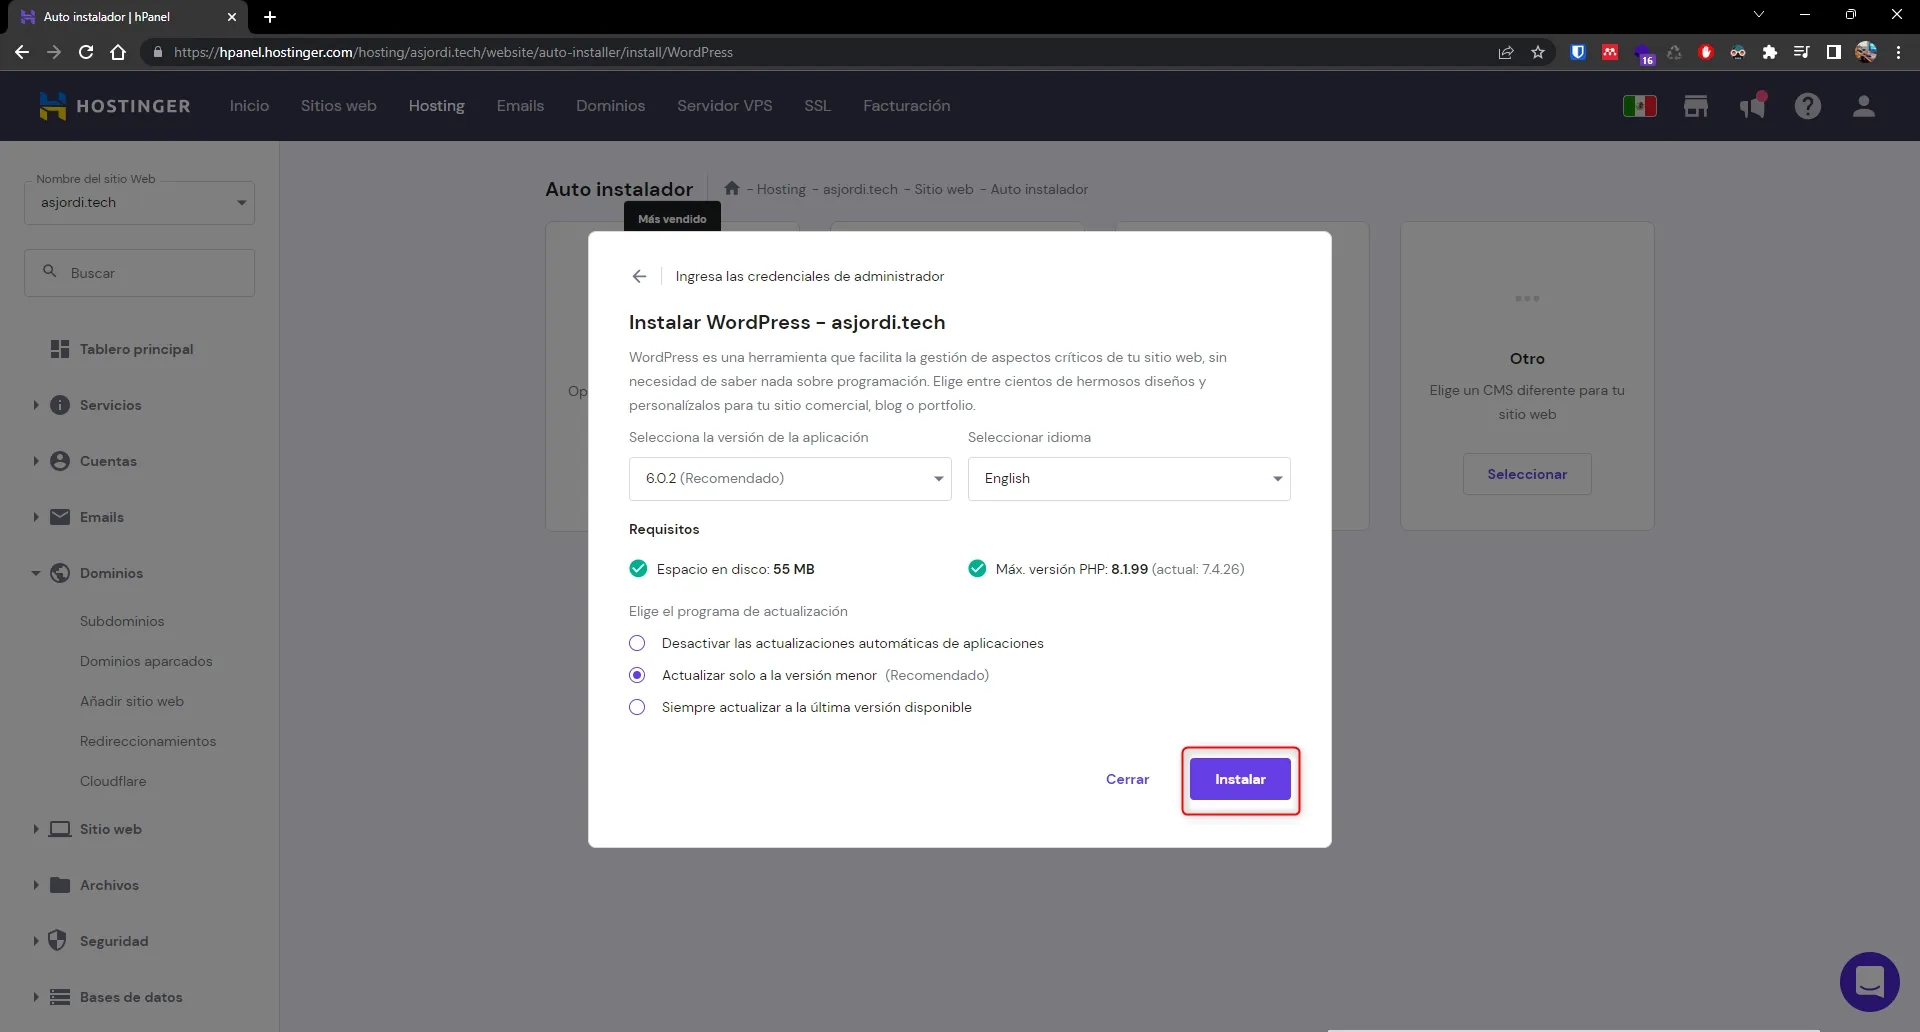Expand the Emails sidebar section
This screenshot has height=1032, width=1920.
click(36, 517)
